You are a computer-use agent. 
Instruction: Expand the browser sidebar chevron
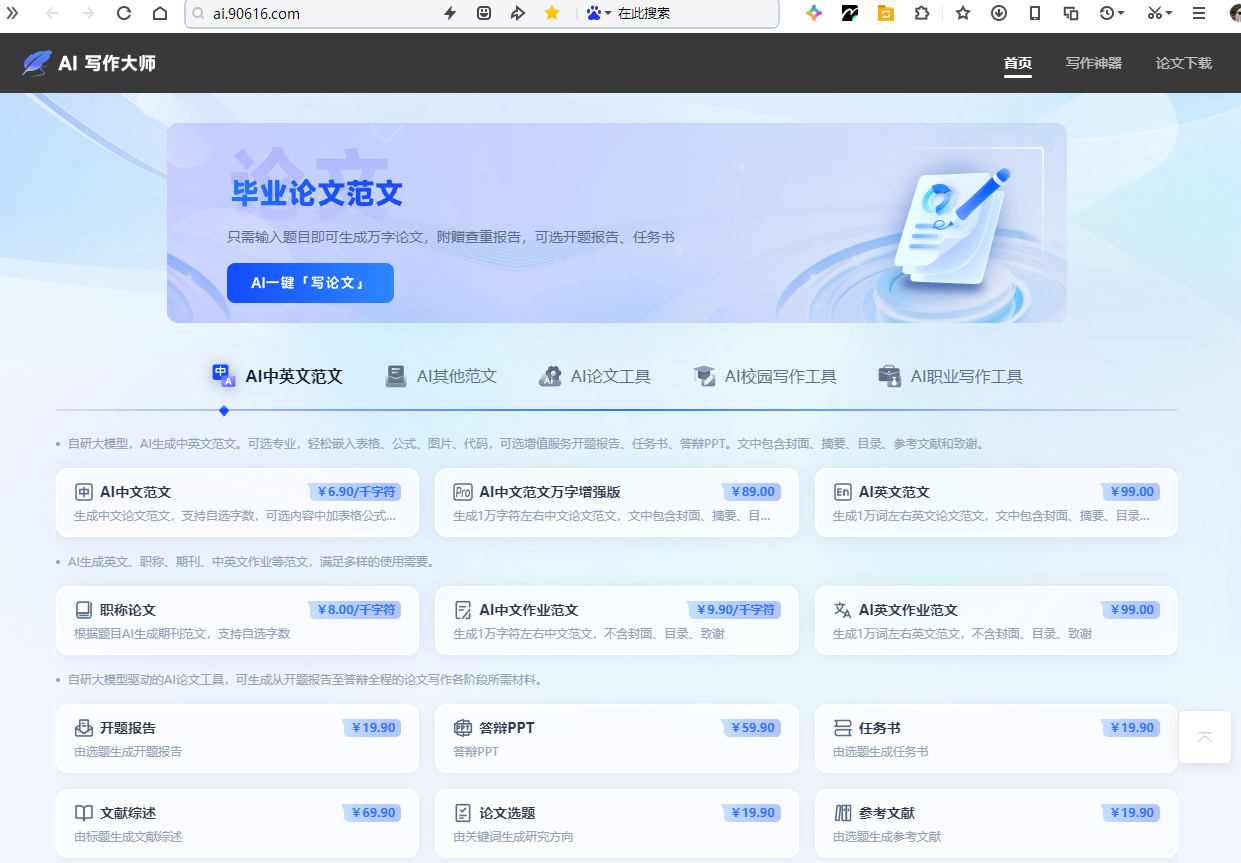click(13, 13)
